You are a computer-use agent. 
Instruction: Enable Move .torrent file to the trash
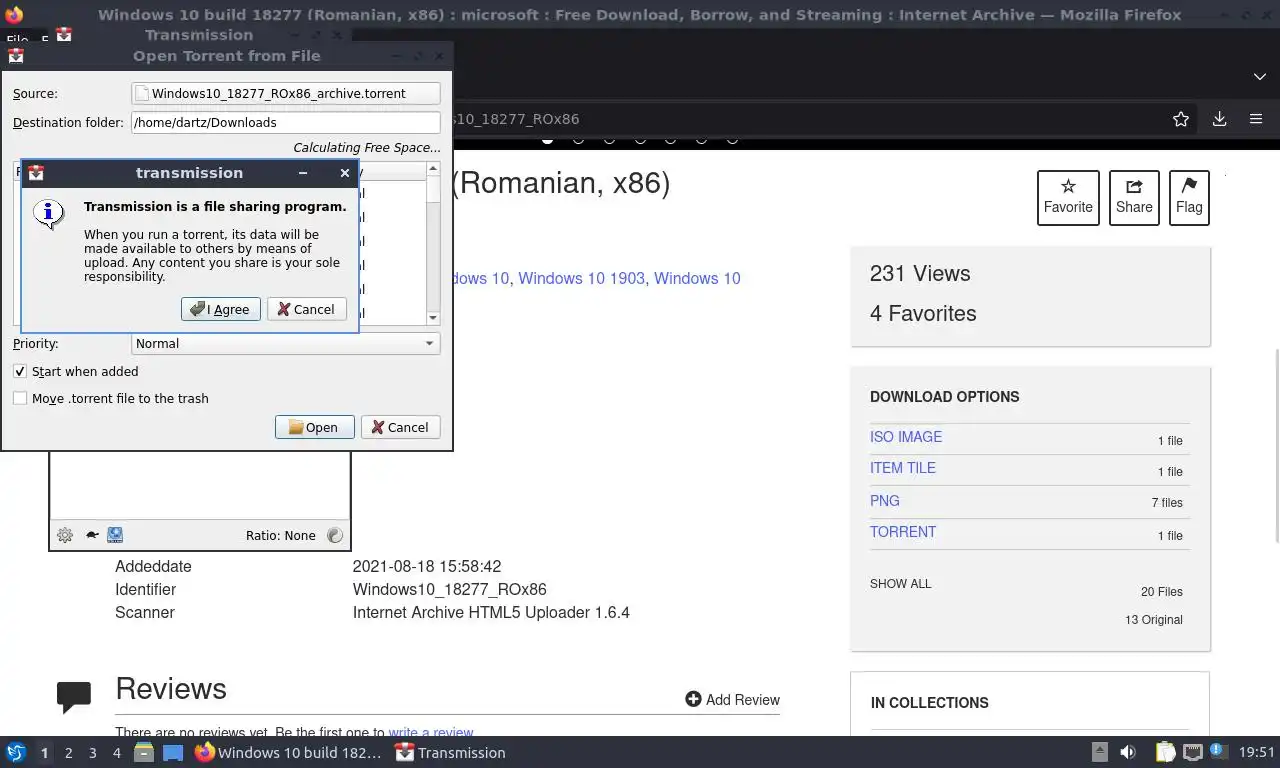[x=20, y=398]
